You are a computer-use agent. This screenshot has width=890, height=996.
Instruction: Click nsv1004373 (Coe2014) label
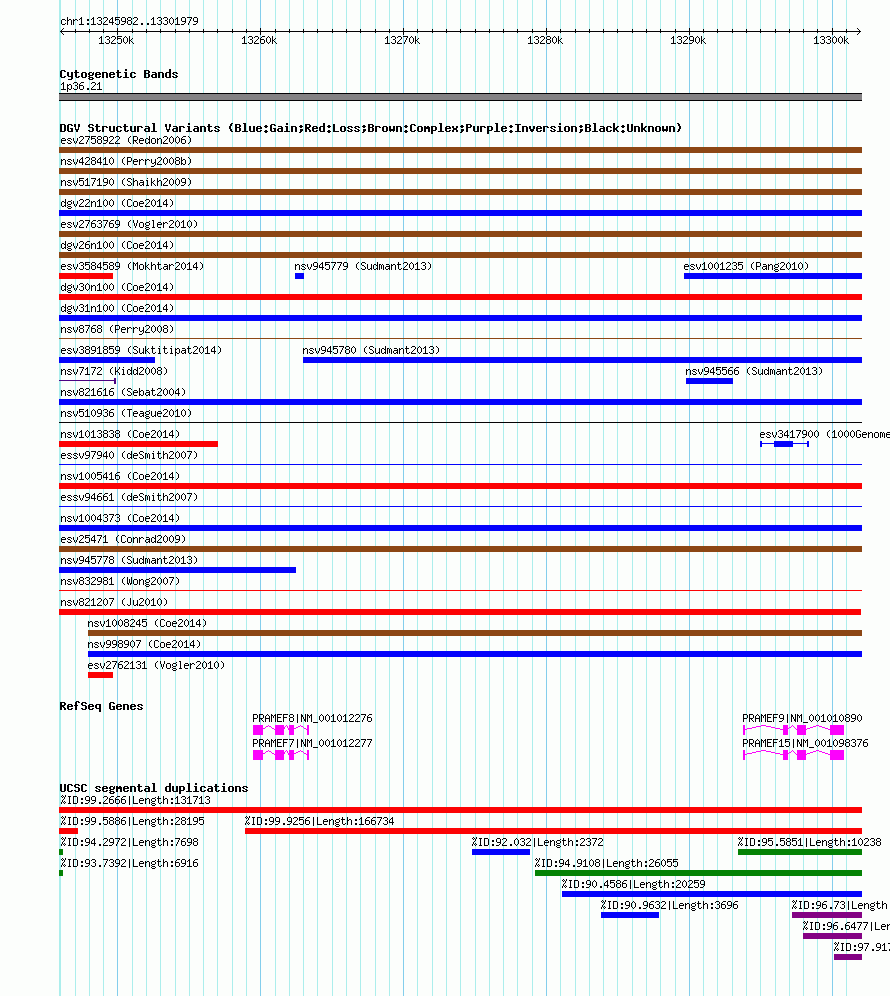120,518
